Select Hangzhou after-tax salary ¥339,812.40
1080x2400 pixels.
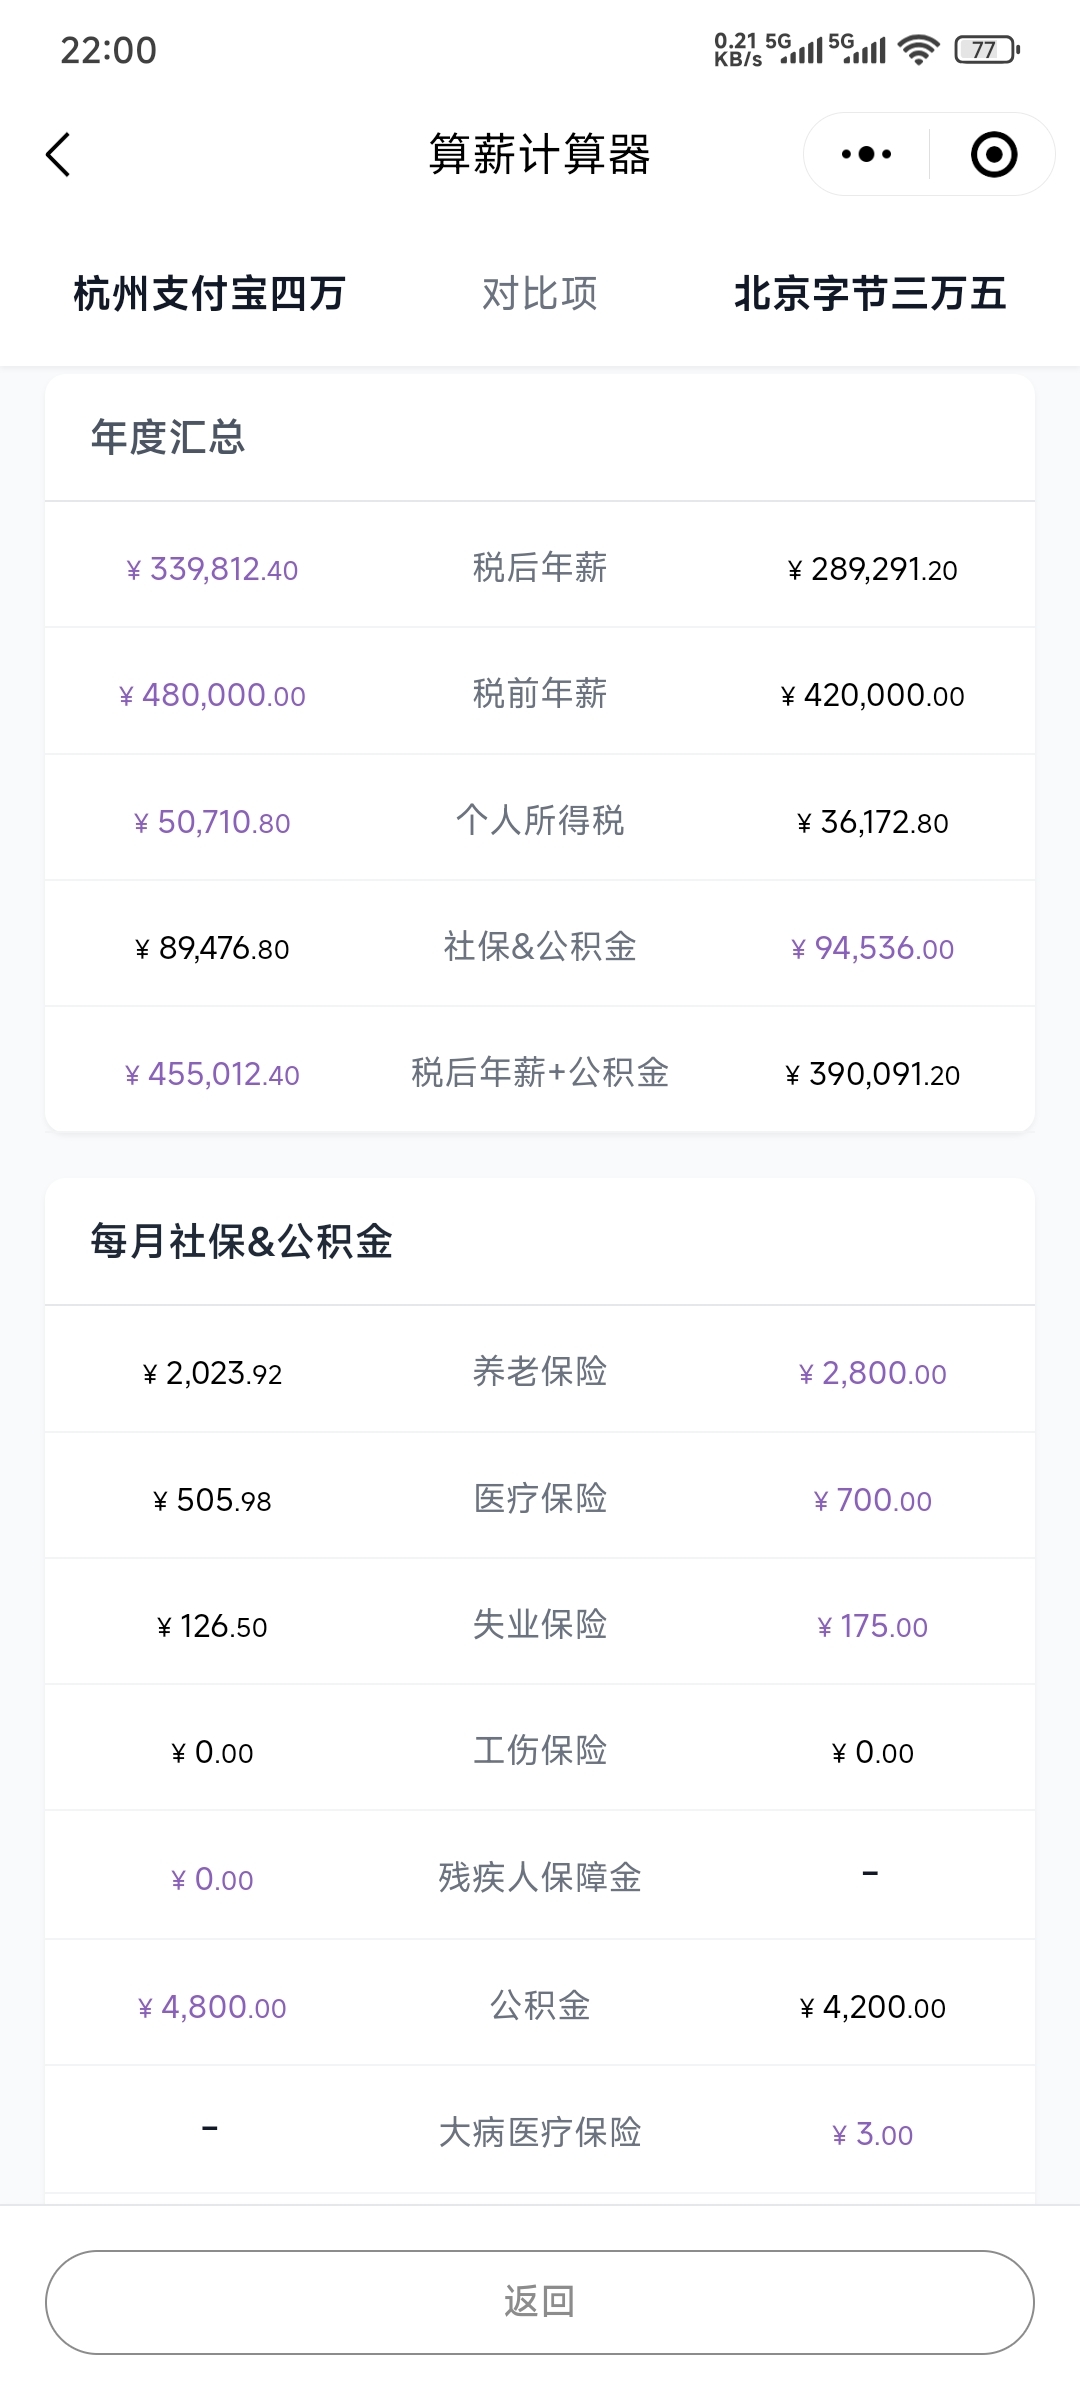pos(212,570)
